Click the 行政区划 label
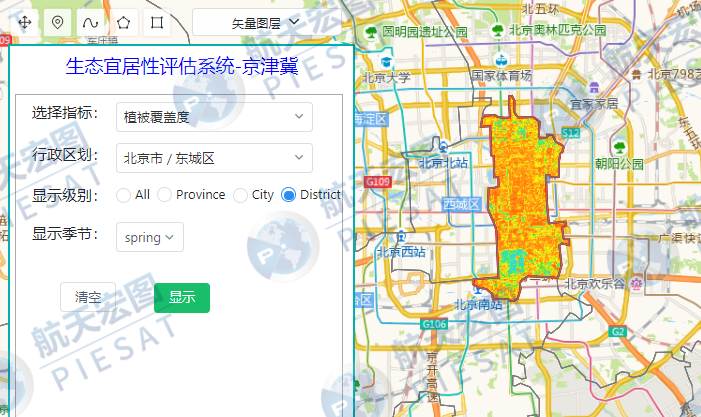This screenshot has width=701, height=417. coord(65,155)
